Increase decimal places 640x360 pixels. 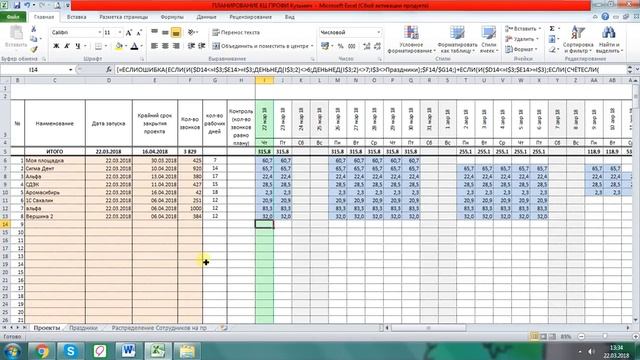click(367, 47)
